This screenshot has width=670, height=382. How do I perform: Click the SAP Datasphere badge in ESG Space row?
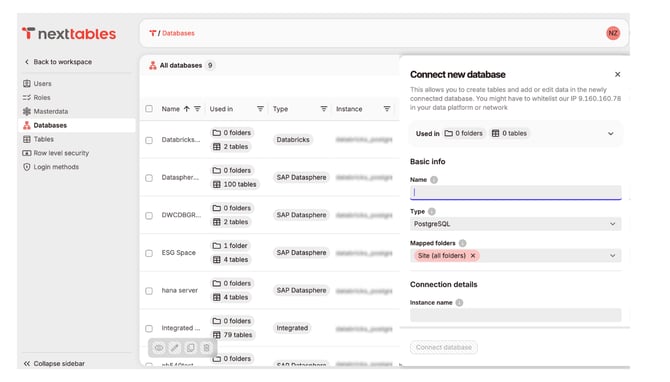point(301,253)
